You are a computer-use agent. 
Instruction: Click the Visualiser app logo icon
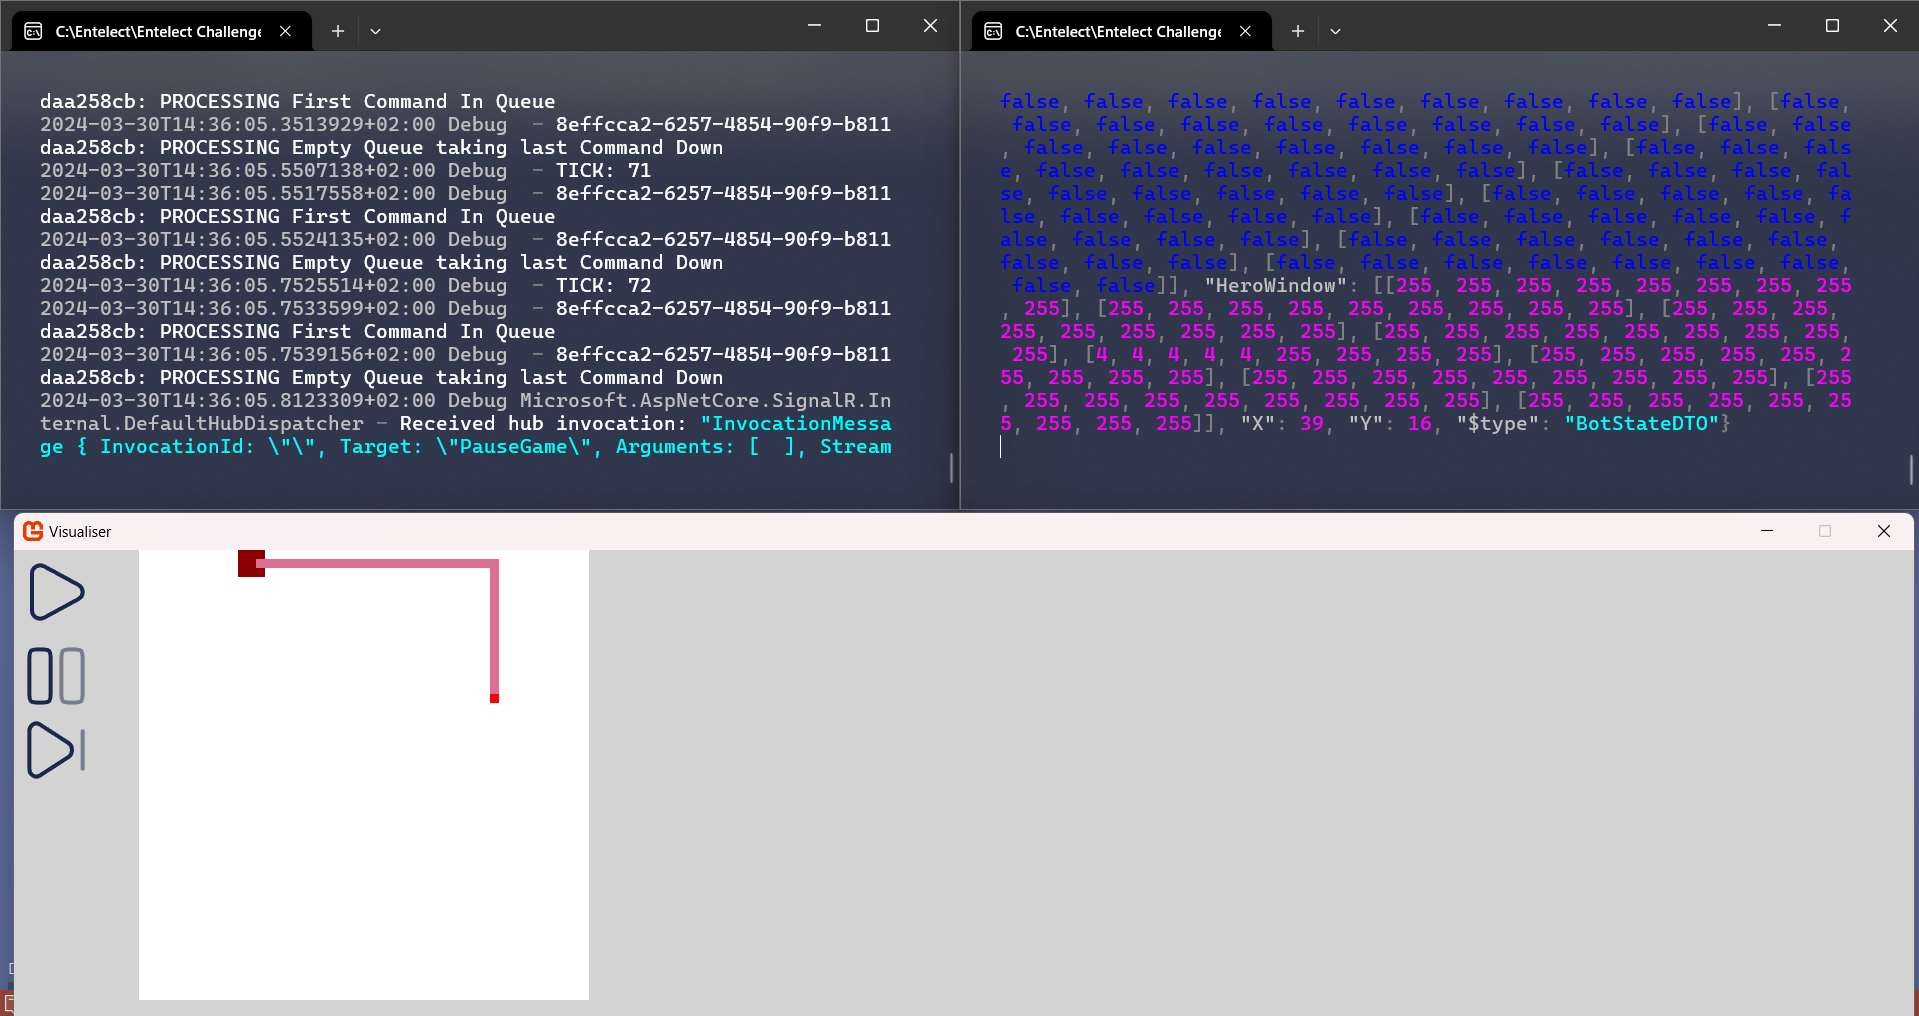tap(33, 531)
